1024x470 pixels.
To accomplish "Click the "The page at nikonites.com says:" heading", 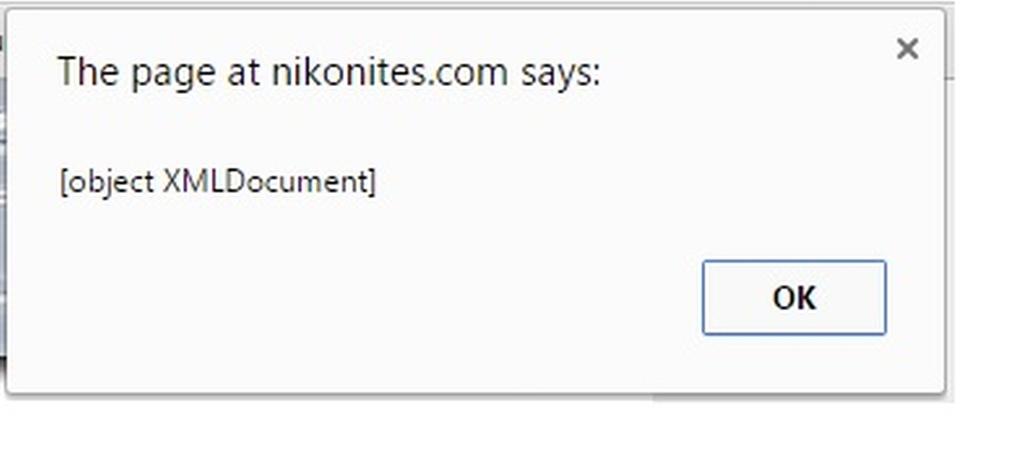I will point(328,73).
